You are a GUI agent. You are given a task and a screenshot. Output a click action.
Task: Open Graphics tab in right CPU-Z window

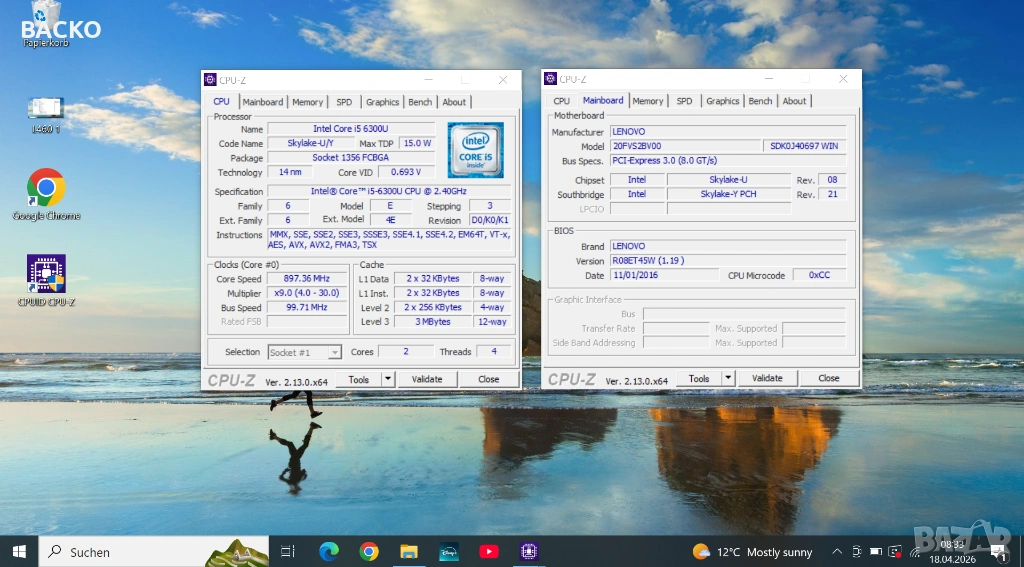coord(722,101)
